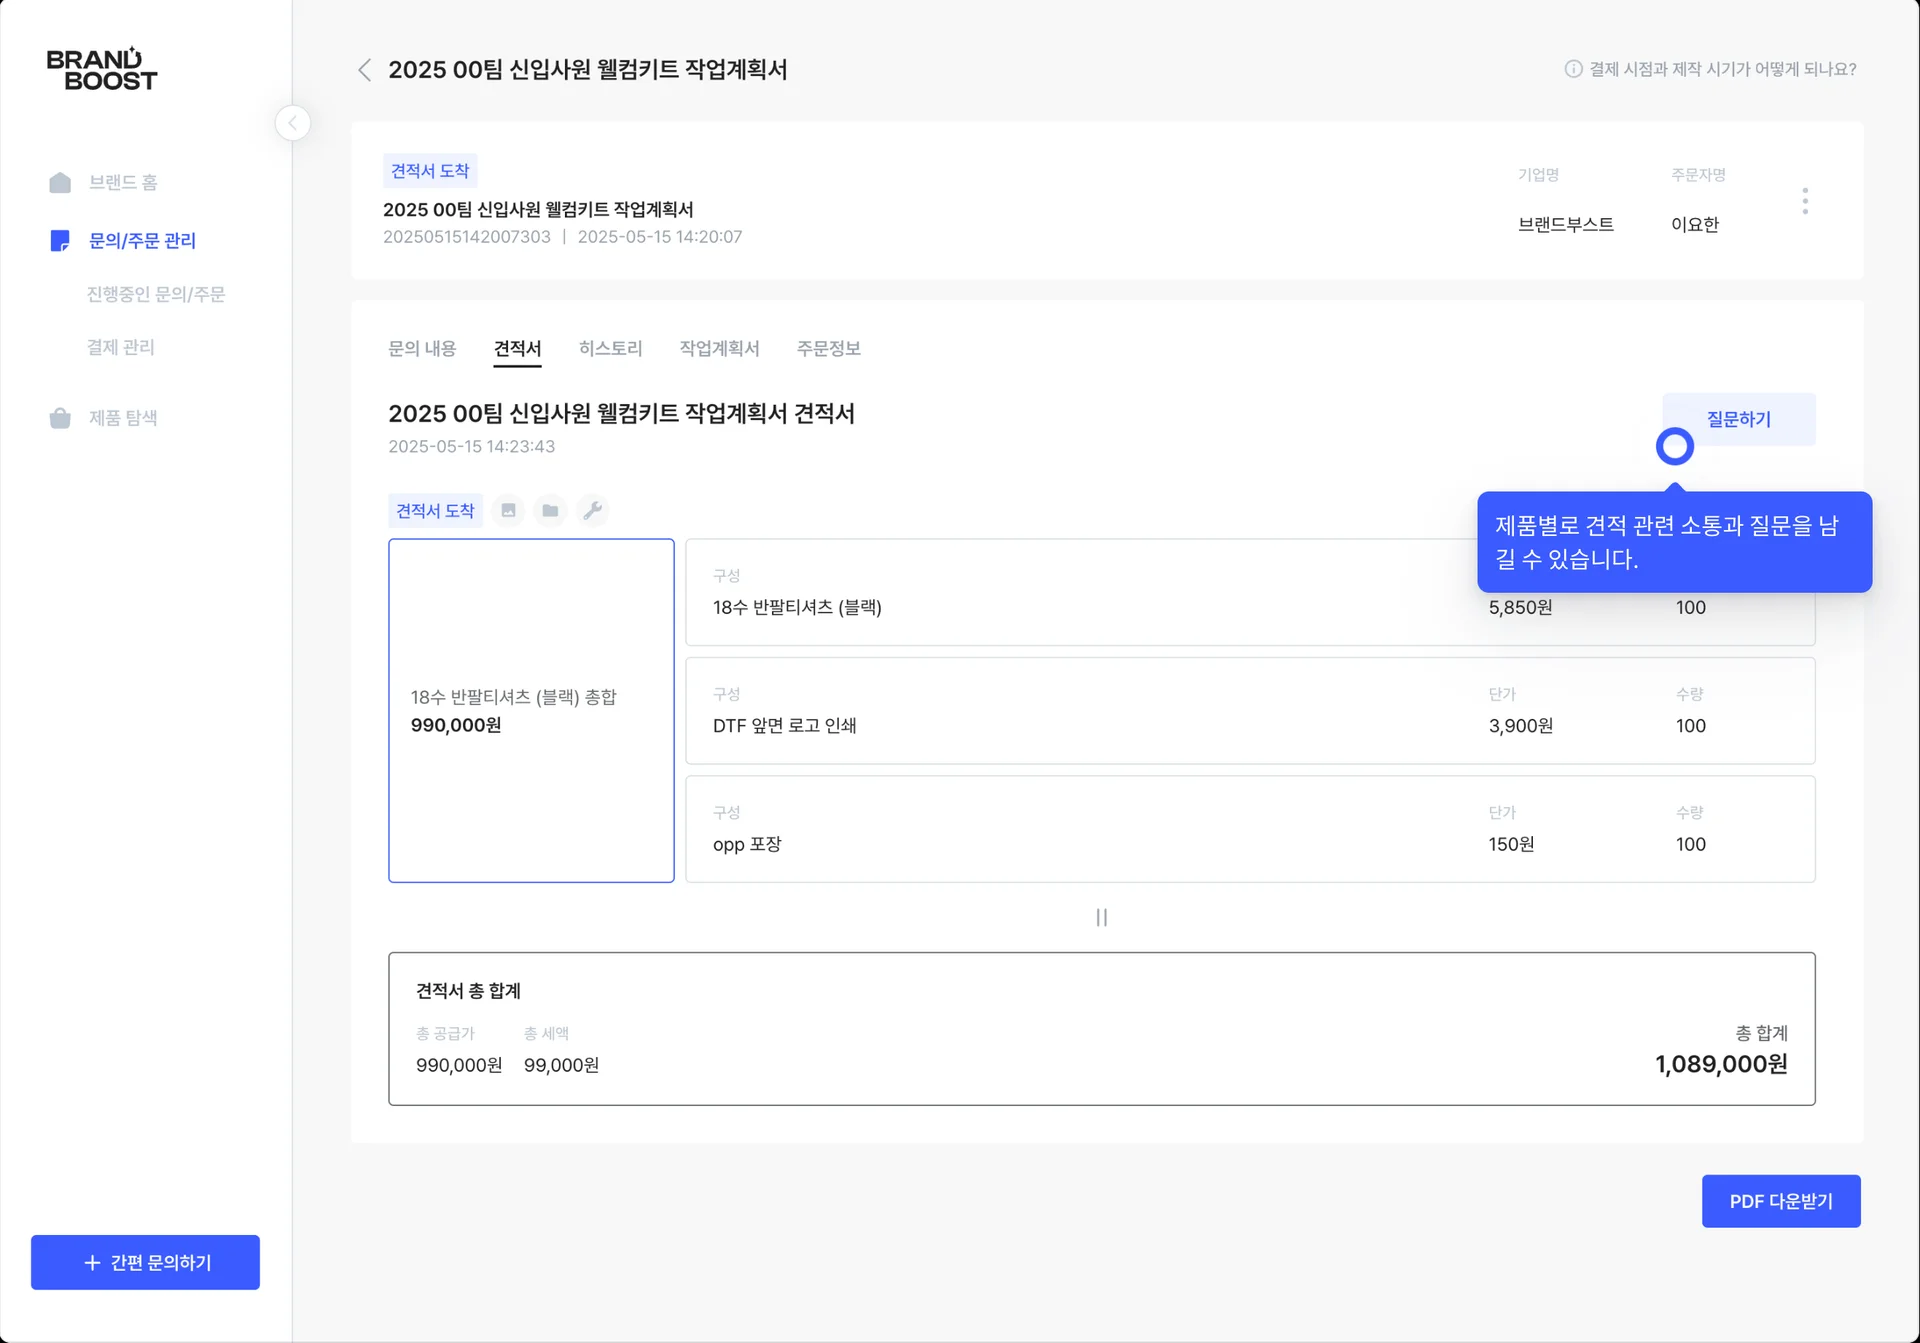
Task: Click the divider handle between quote items and total
Action: pyautogui.click(x=1101, y=917)
